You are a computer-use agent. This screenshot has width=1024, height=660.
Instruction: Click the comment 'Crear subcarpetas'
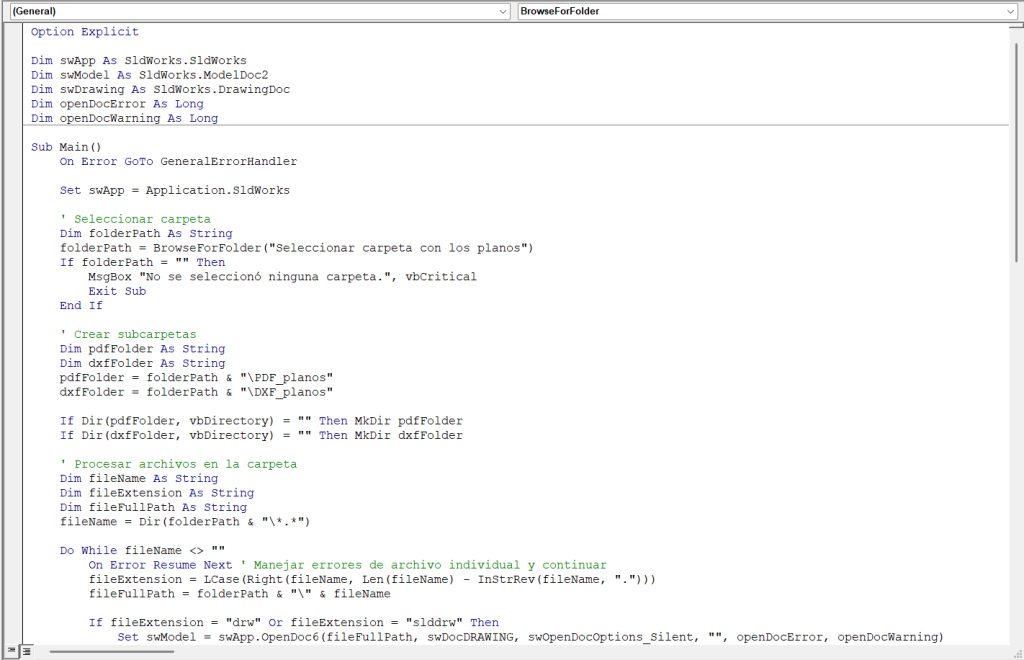click(x=128, y=334)
